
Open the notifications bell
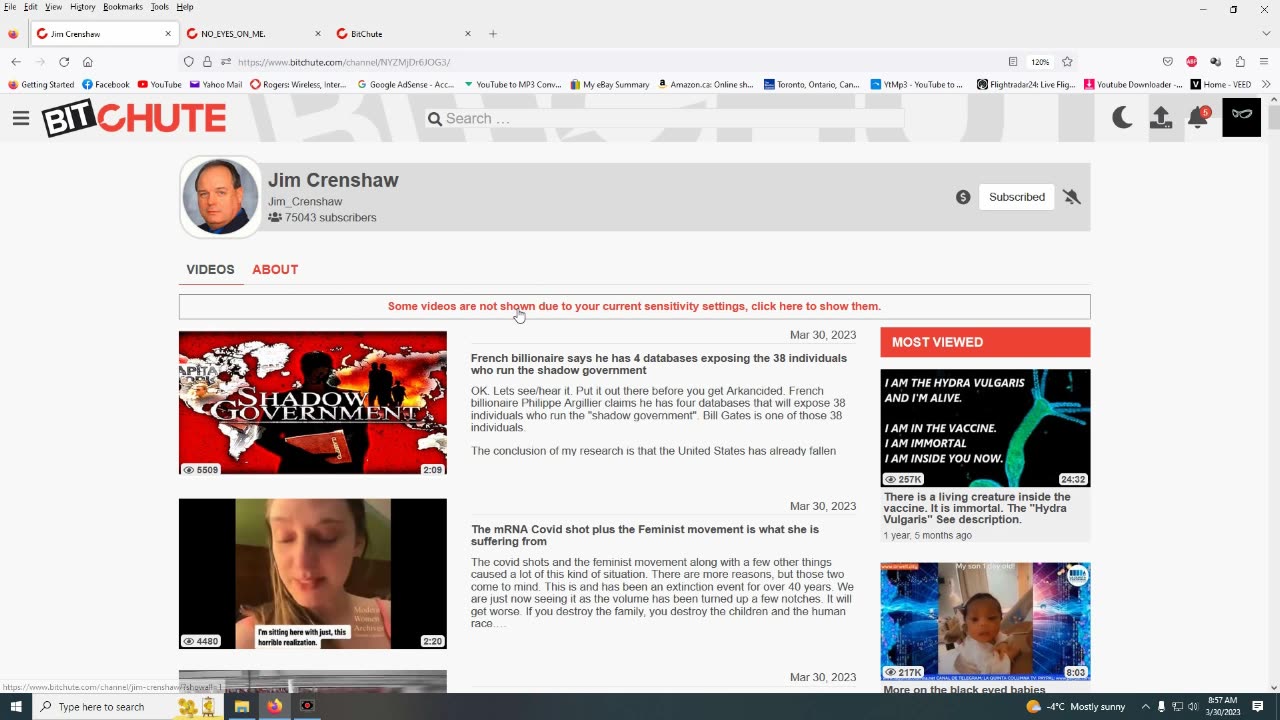point(1198,118)
